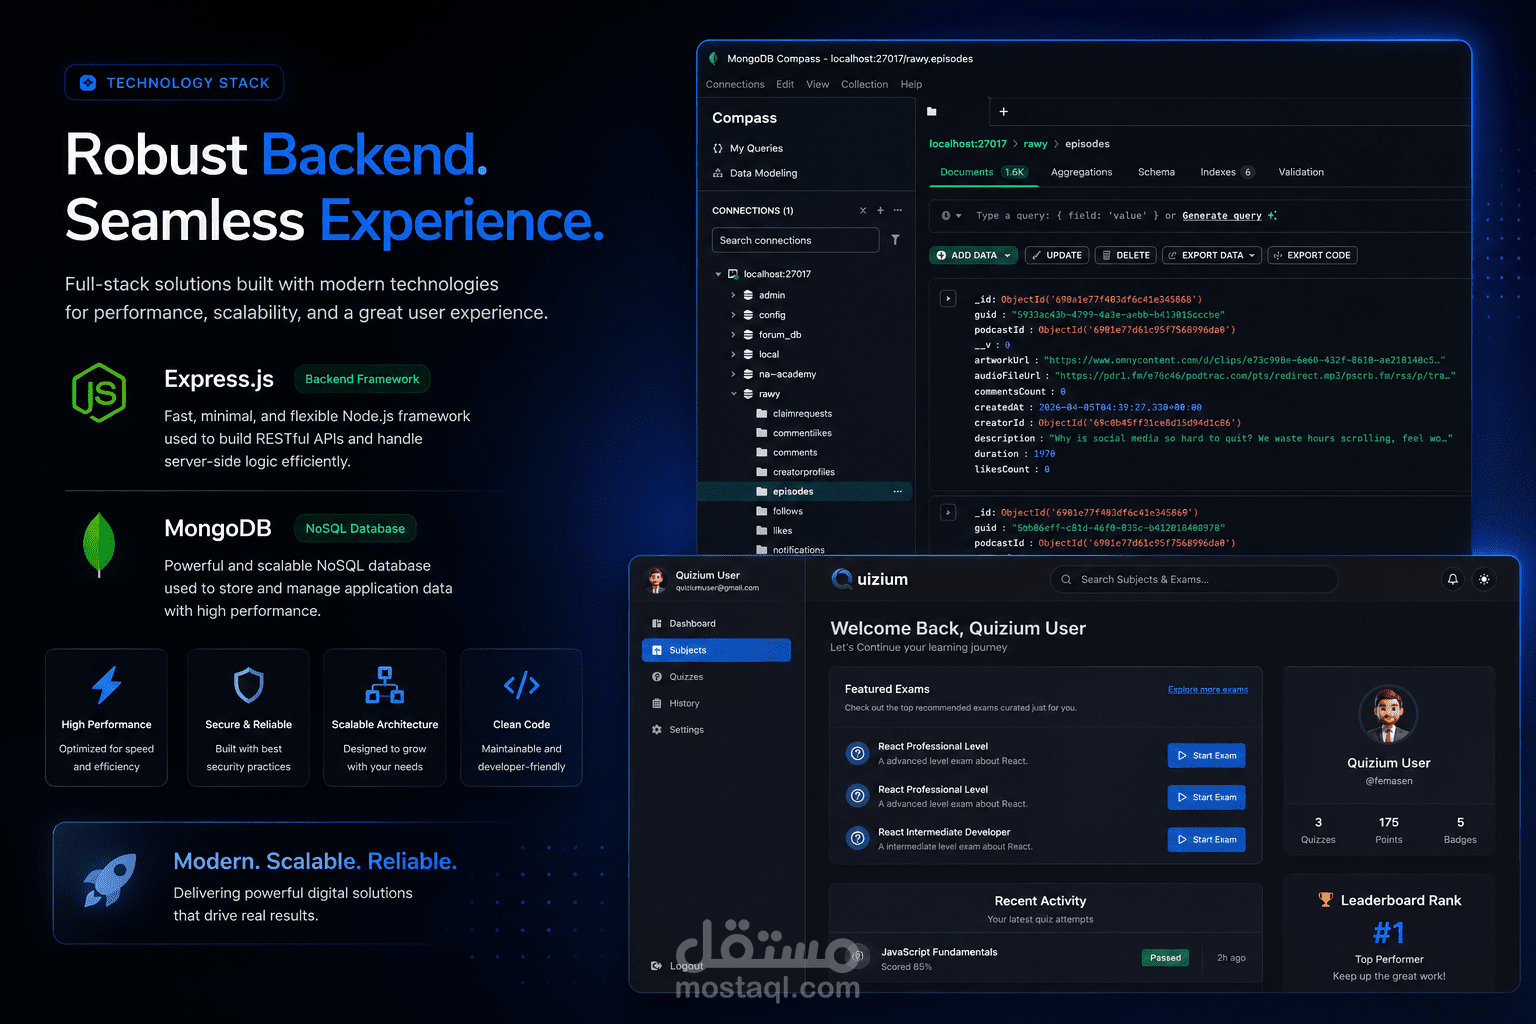Follow the Explore more exams link
Image resolution: width=1536 pixels, height=1024 pixels.
click(1208, 689)
